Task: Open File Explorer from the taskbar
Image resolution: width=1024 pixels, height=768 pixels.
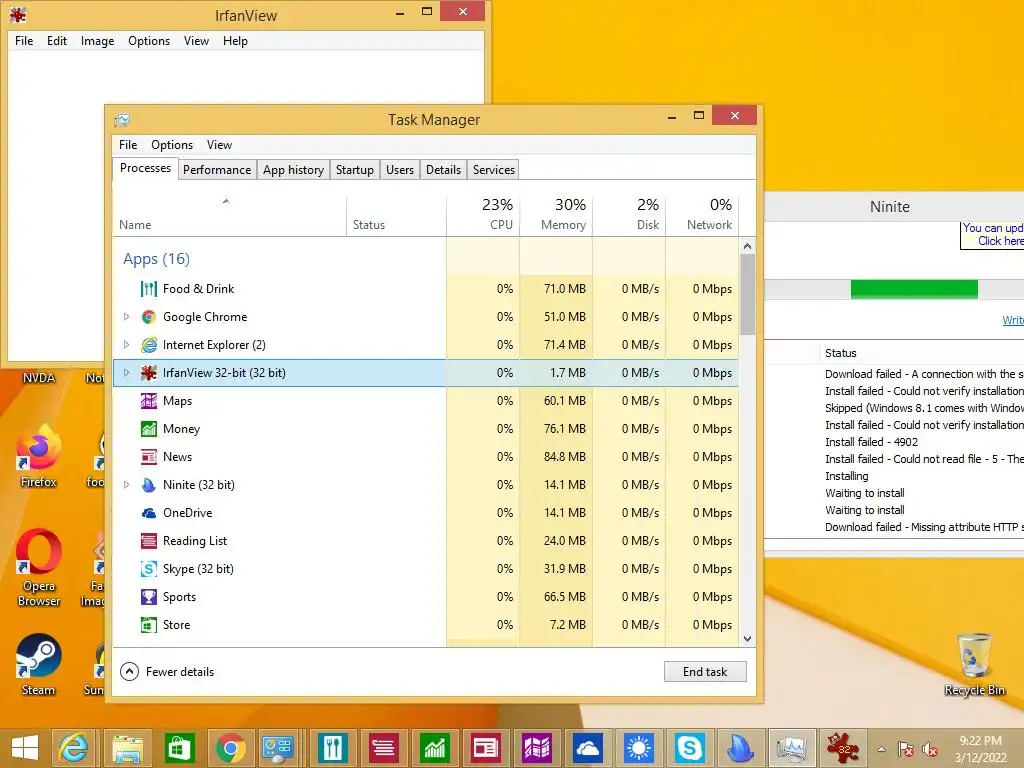Action: (x=127, y=748)
